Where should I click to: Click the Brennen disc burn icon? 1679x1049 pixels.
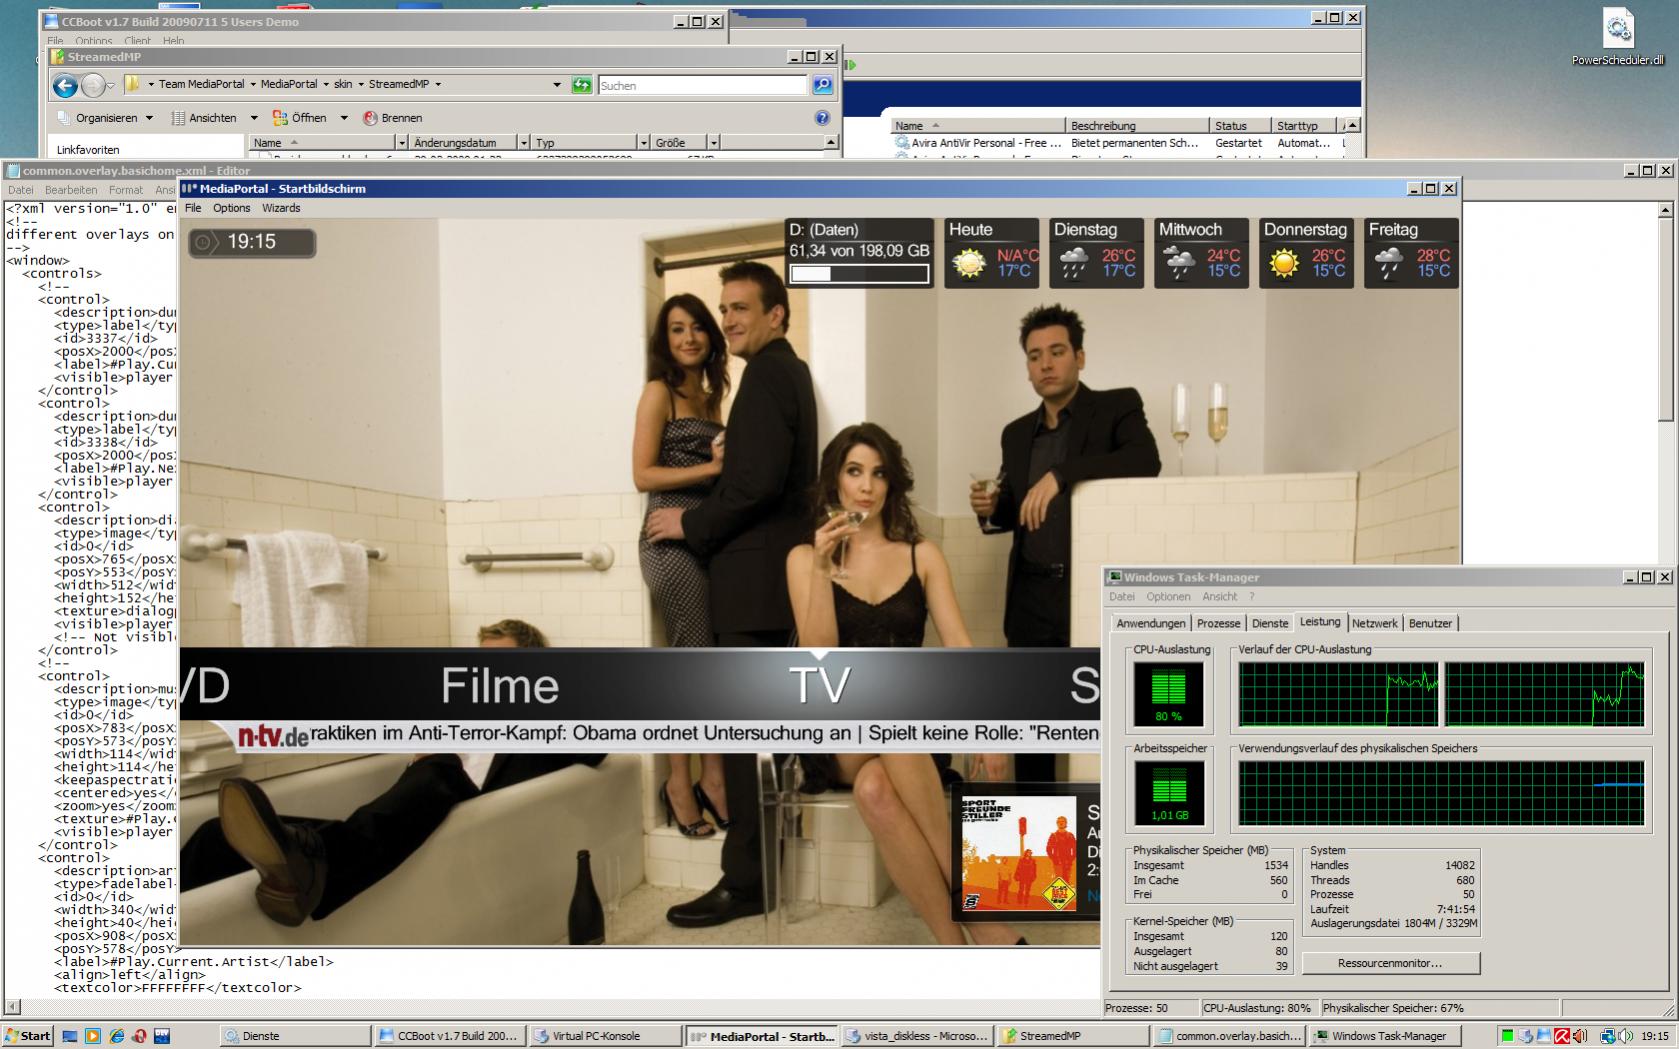(370, 118)
